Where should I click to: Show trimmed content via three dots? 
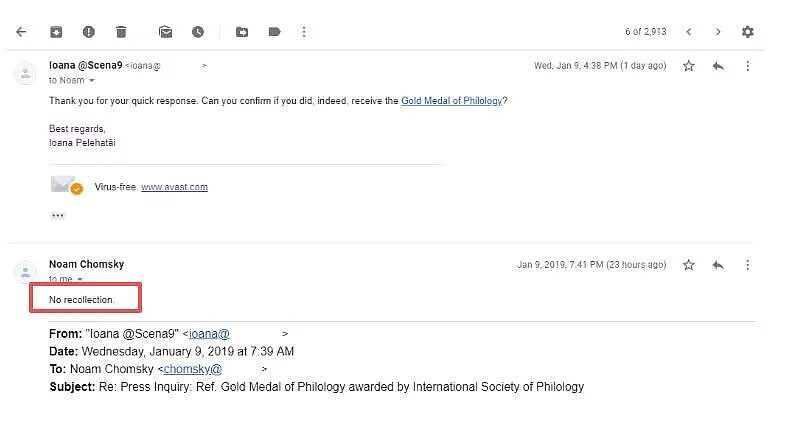(x=58, y=215)
